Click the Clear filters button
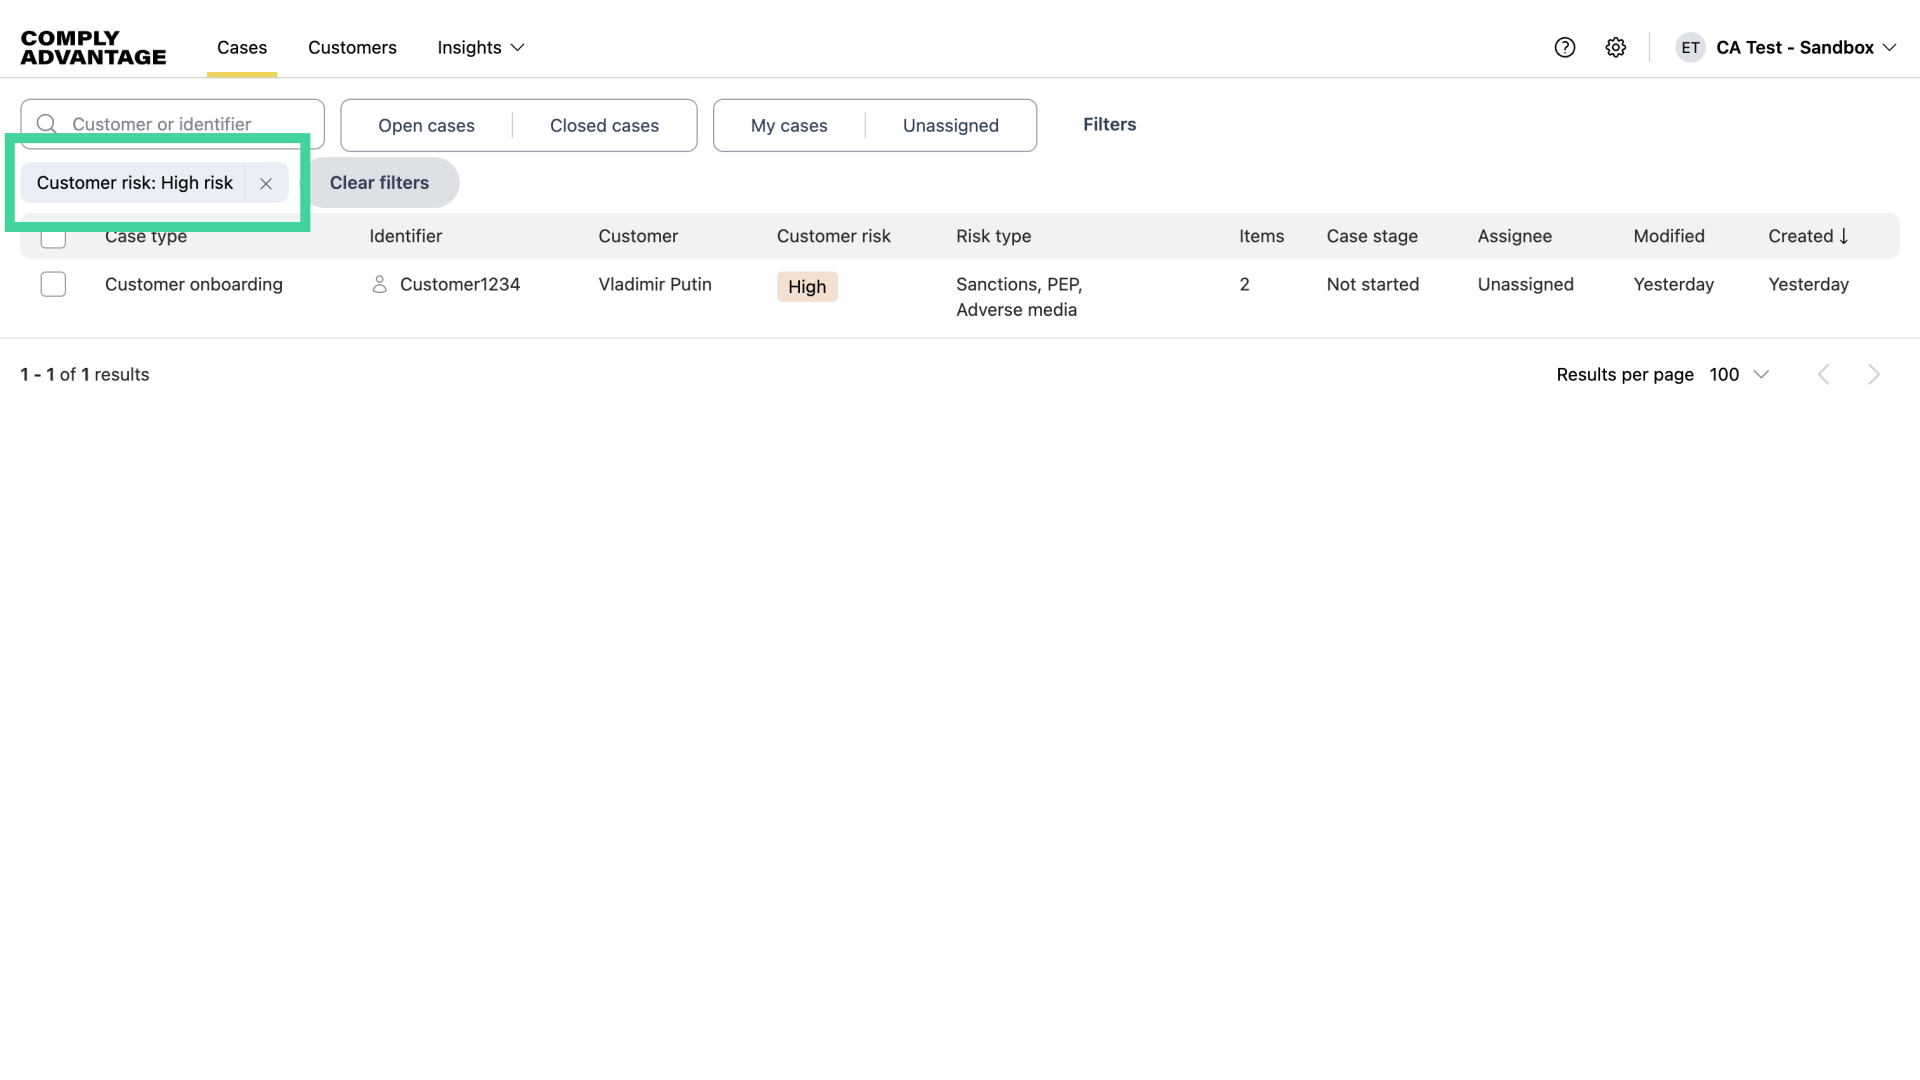Viewport: 1920px width, 1080px height. 378,182
